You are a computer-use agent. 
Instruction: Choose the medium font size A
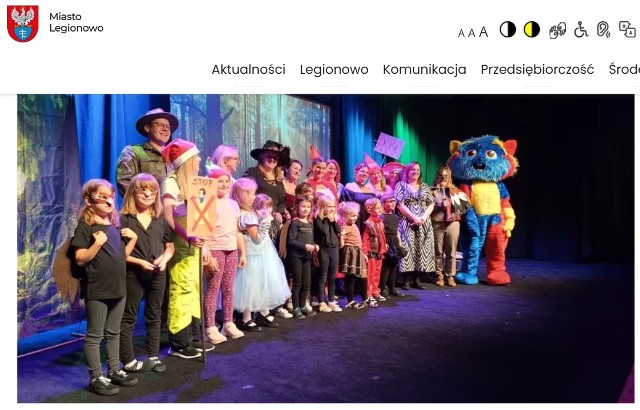471,33
